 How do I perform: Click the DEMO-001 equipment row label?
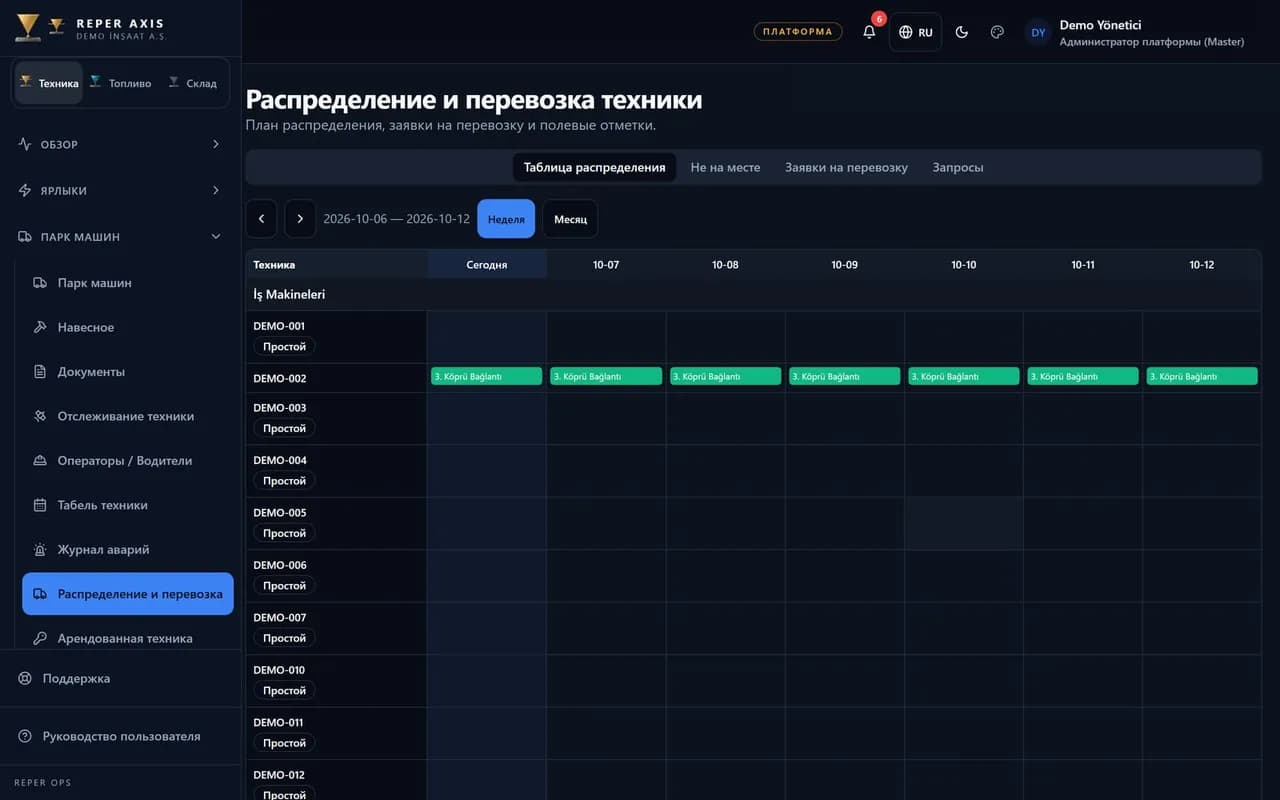[x=279, y=326]
